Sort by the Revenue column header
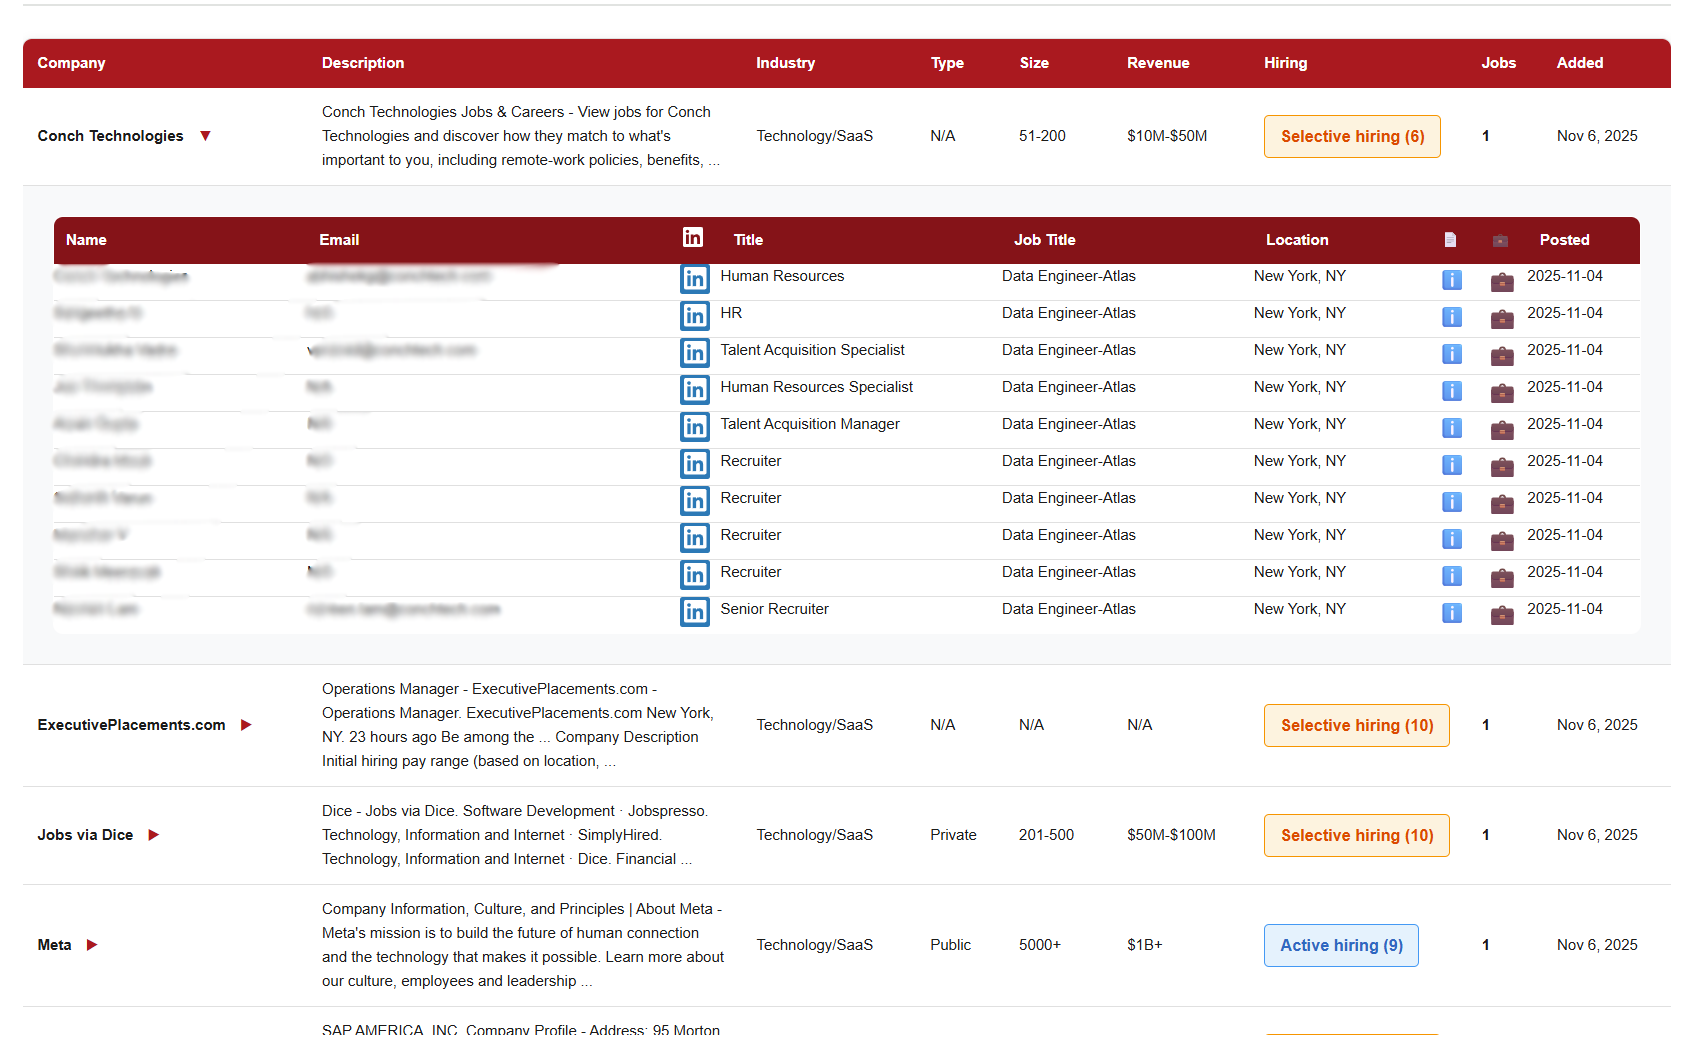The width and height of the screenshot is (1687, 1060). pyautogui.click(x=1157, y=63)
